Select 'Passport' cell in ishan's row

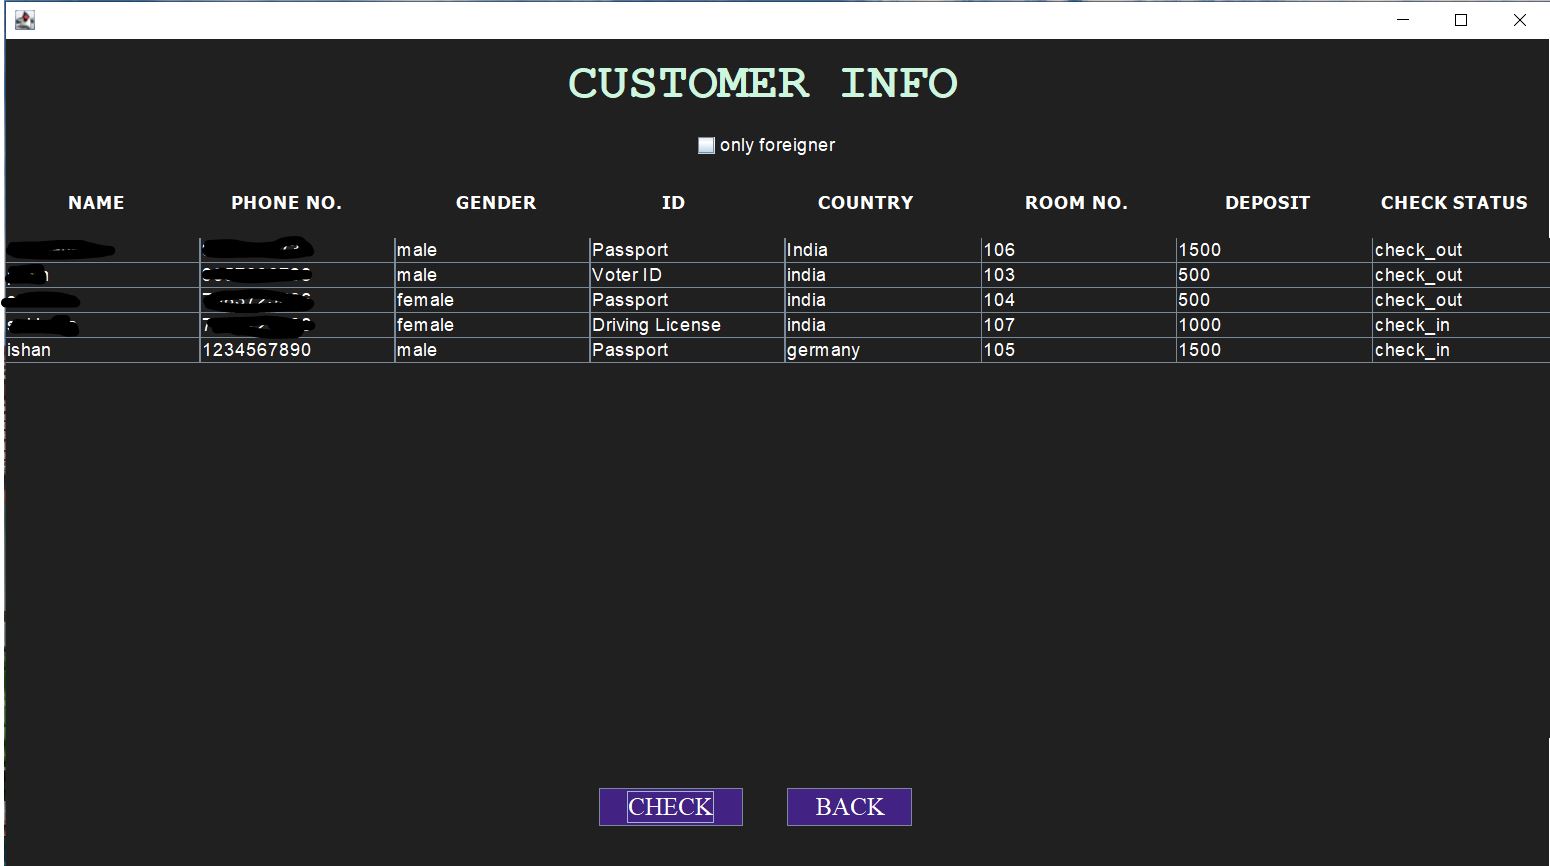pos(687,350)
